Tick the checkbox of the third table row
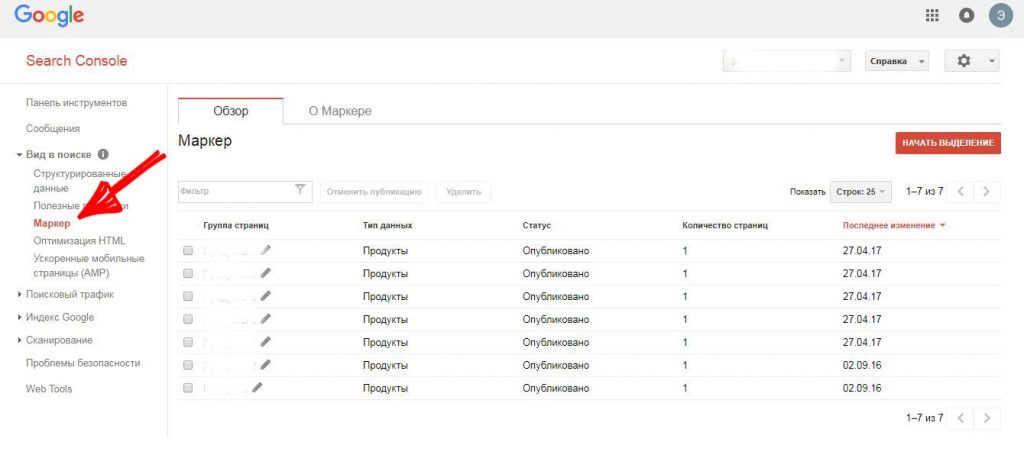Screen dimensions: 1024x471 (x=188, y=297)
